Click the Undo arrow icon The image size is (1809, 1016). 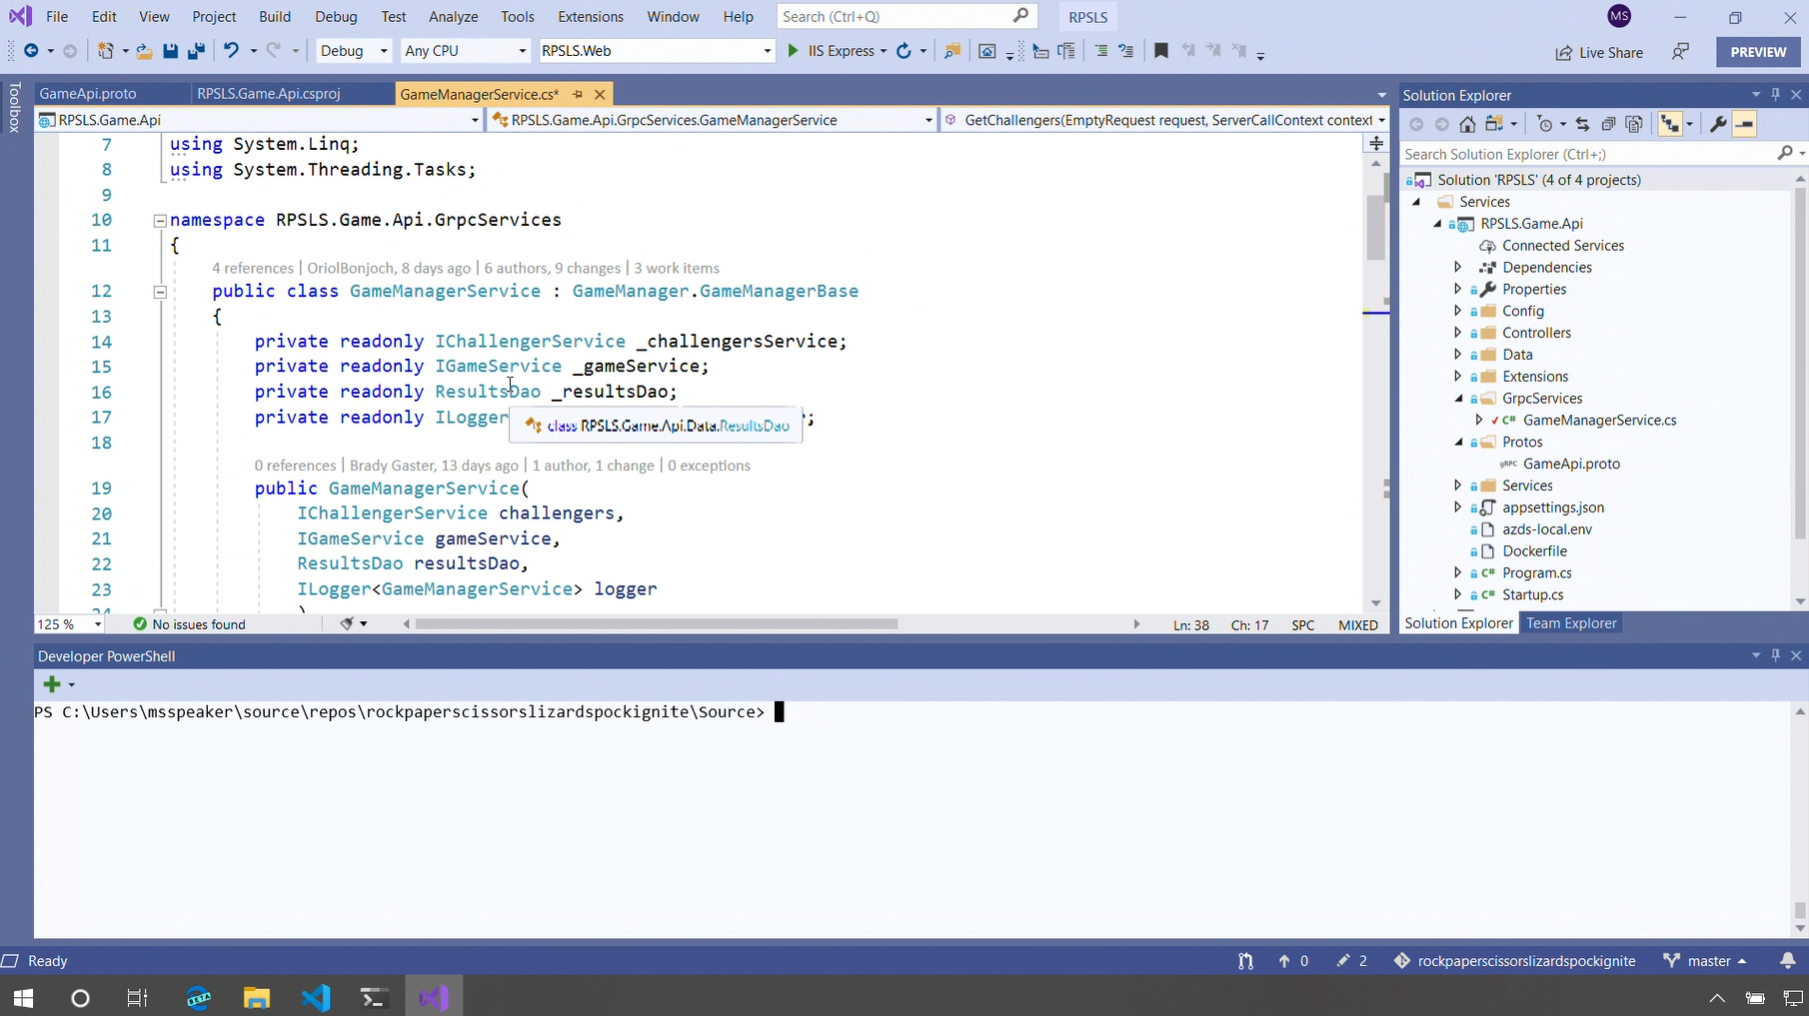pos(231,51)
